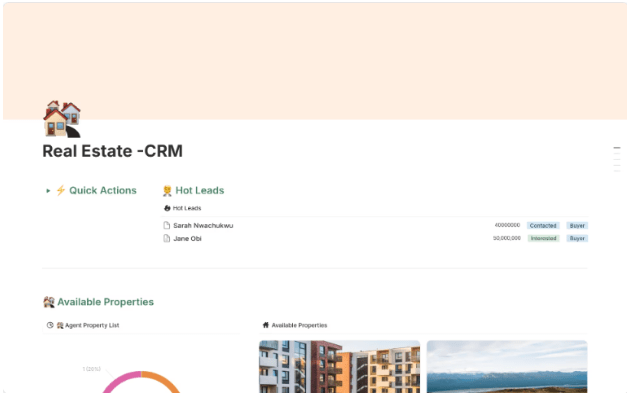Open the mountain landscape property card

[x=507, y=366]
